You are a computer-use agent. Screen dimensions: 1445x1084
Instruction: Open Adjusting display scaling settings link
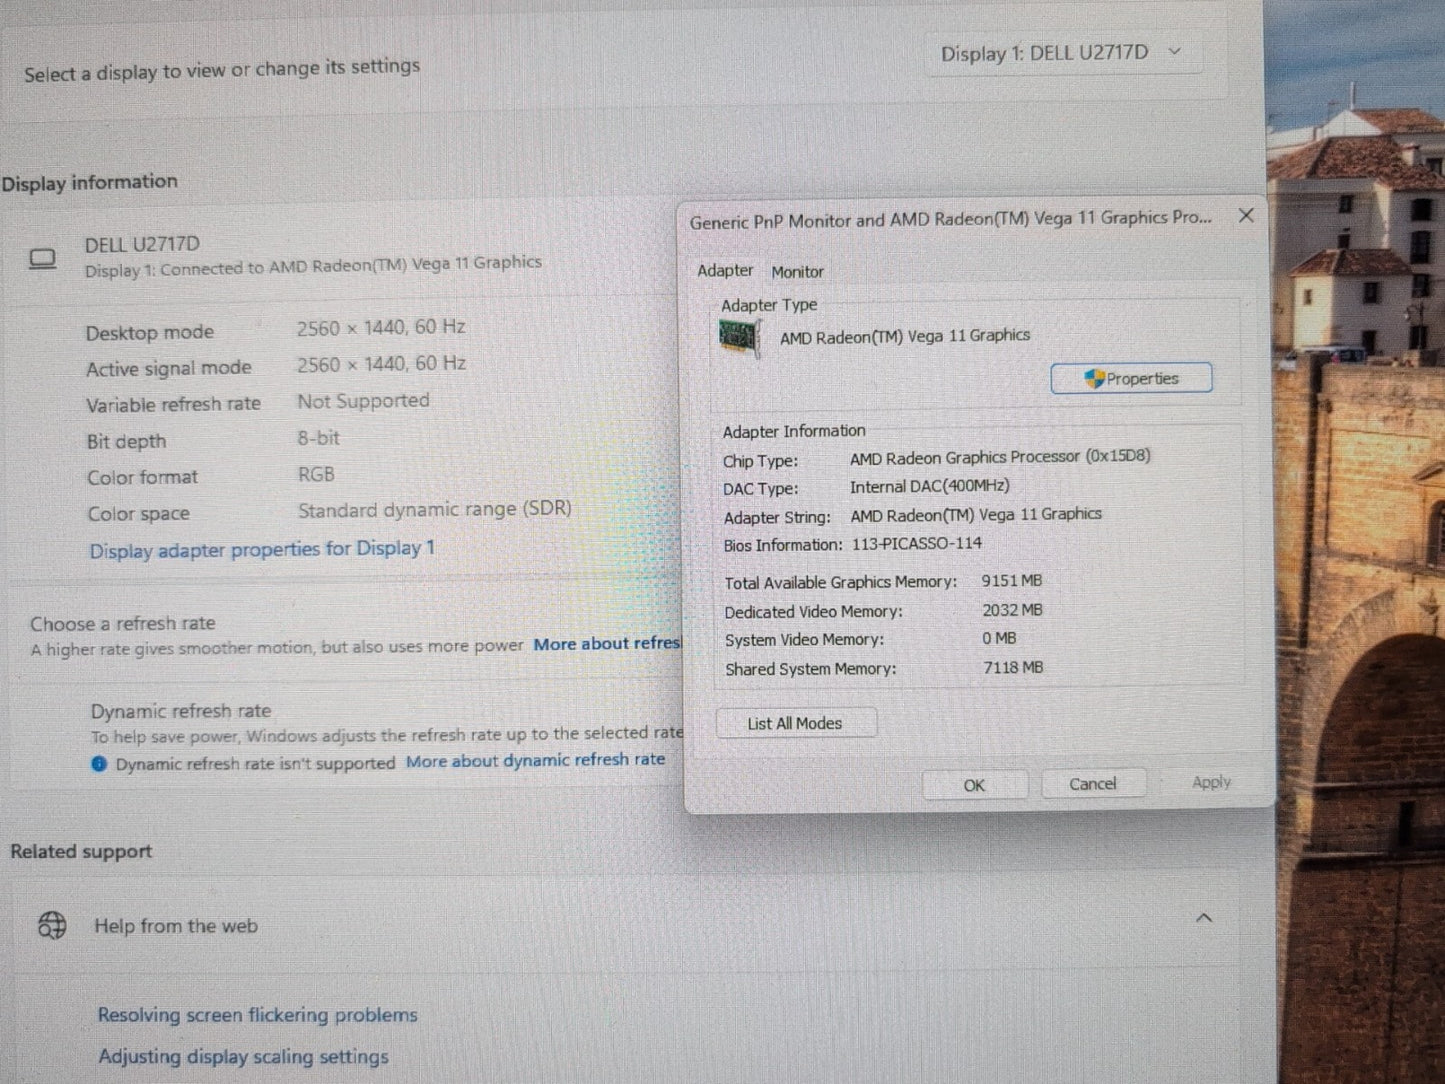coord(243,1056)
